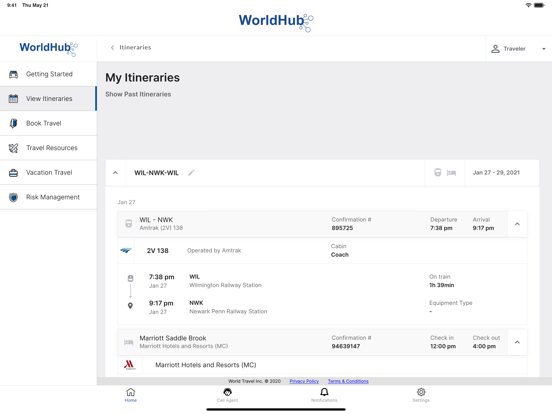Click the hotel bed icon in trip header
552x414 pixels.
point(451,173)
